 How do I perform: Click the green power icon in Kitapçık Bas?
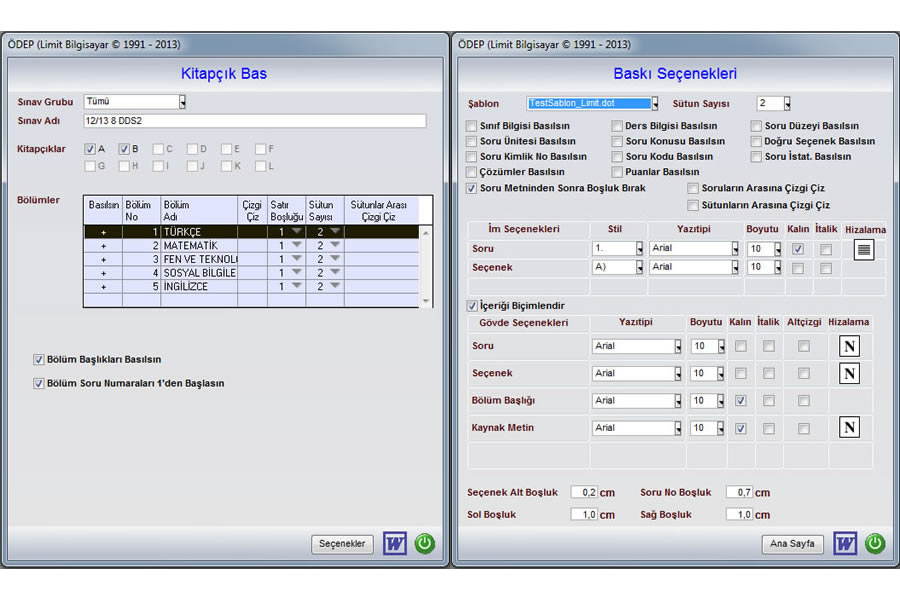pyautogui.click(x=425, y=544)
